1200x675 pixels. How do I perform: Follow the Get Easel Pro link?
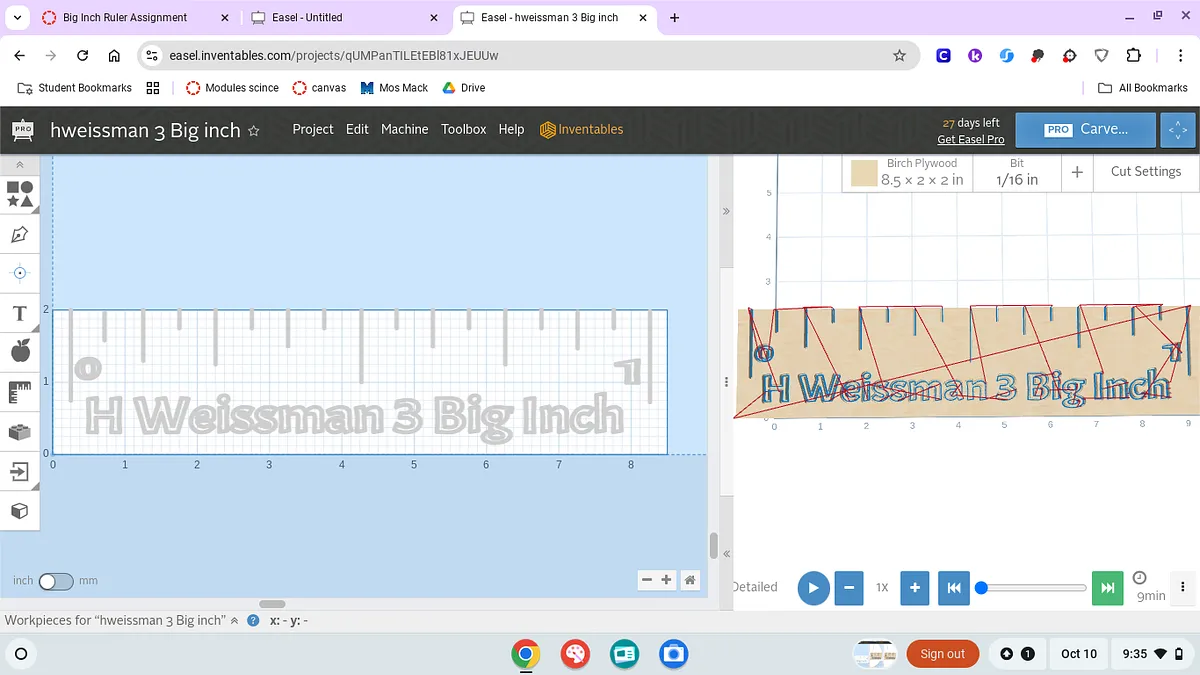pos(970,139)
